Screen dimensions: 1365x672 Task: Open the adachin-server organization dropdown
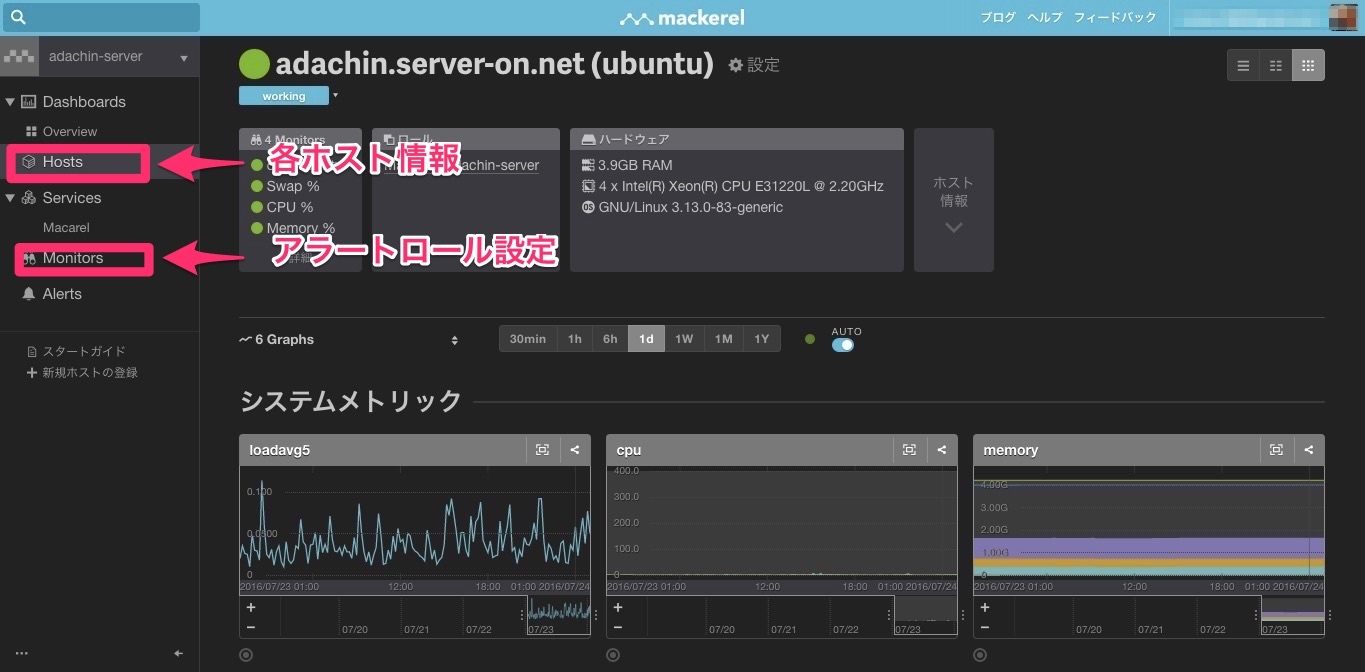(x=184, y=57)
